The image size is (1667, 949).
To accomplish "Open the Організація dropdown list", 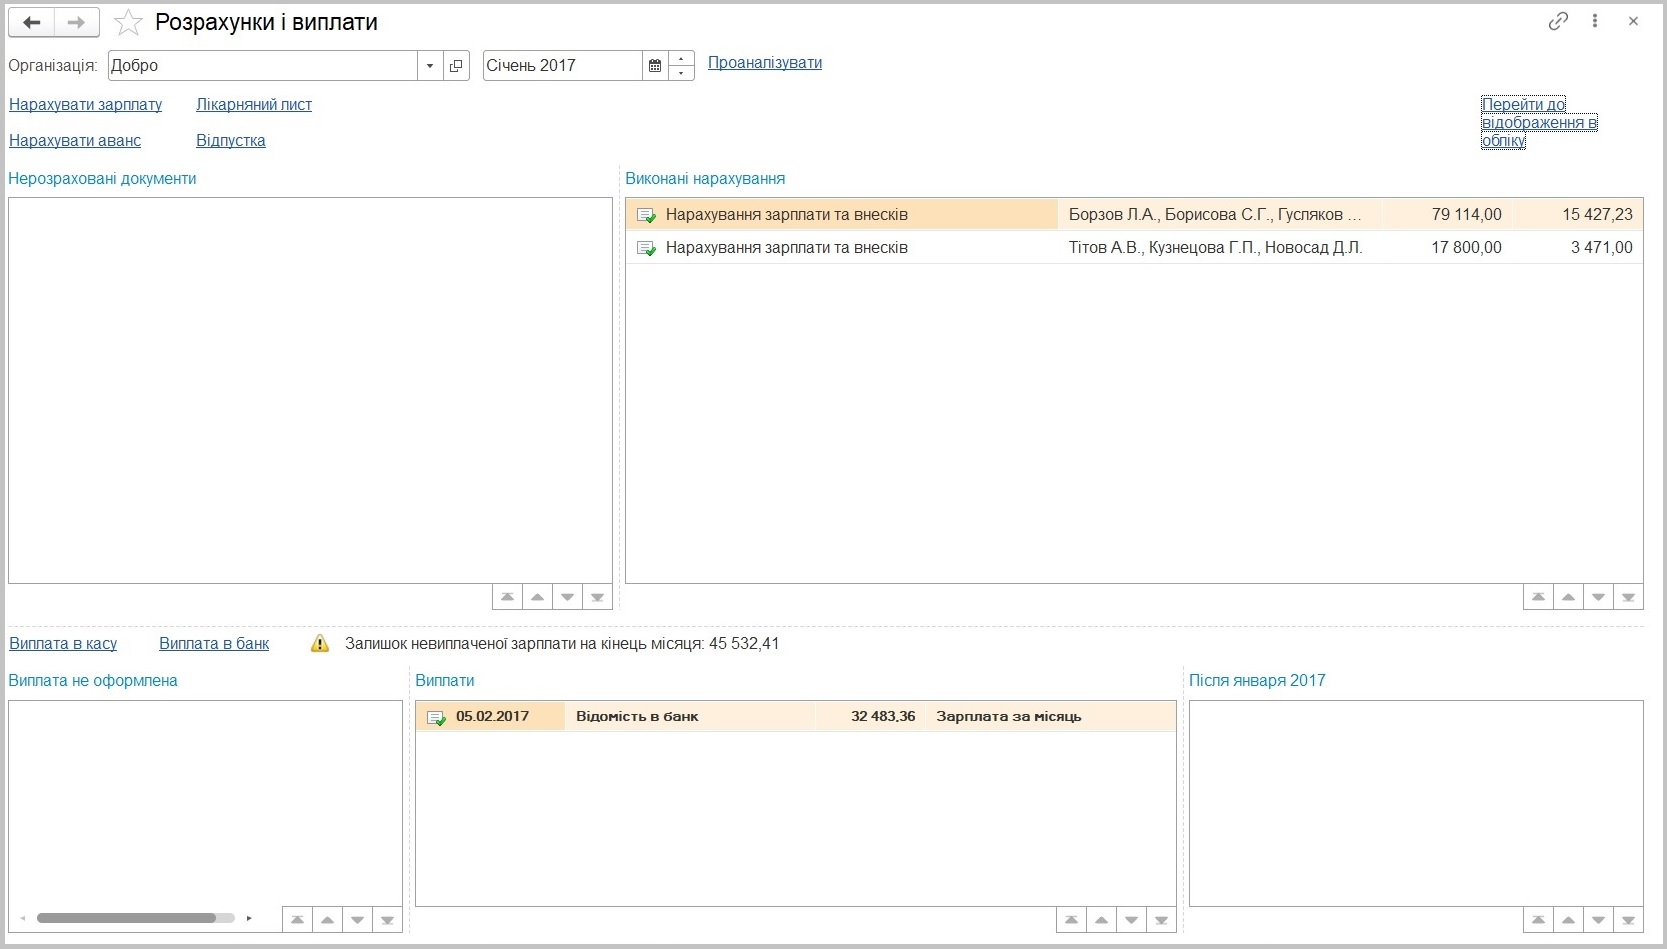I will (430, 66).
